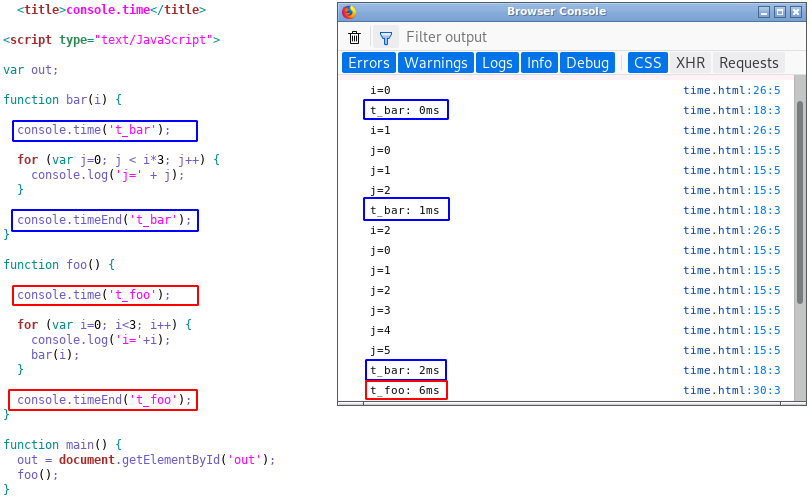Enable the XHR filter

tap(690, 63)
